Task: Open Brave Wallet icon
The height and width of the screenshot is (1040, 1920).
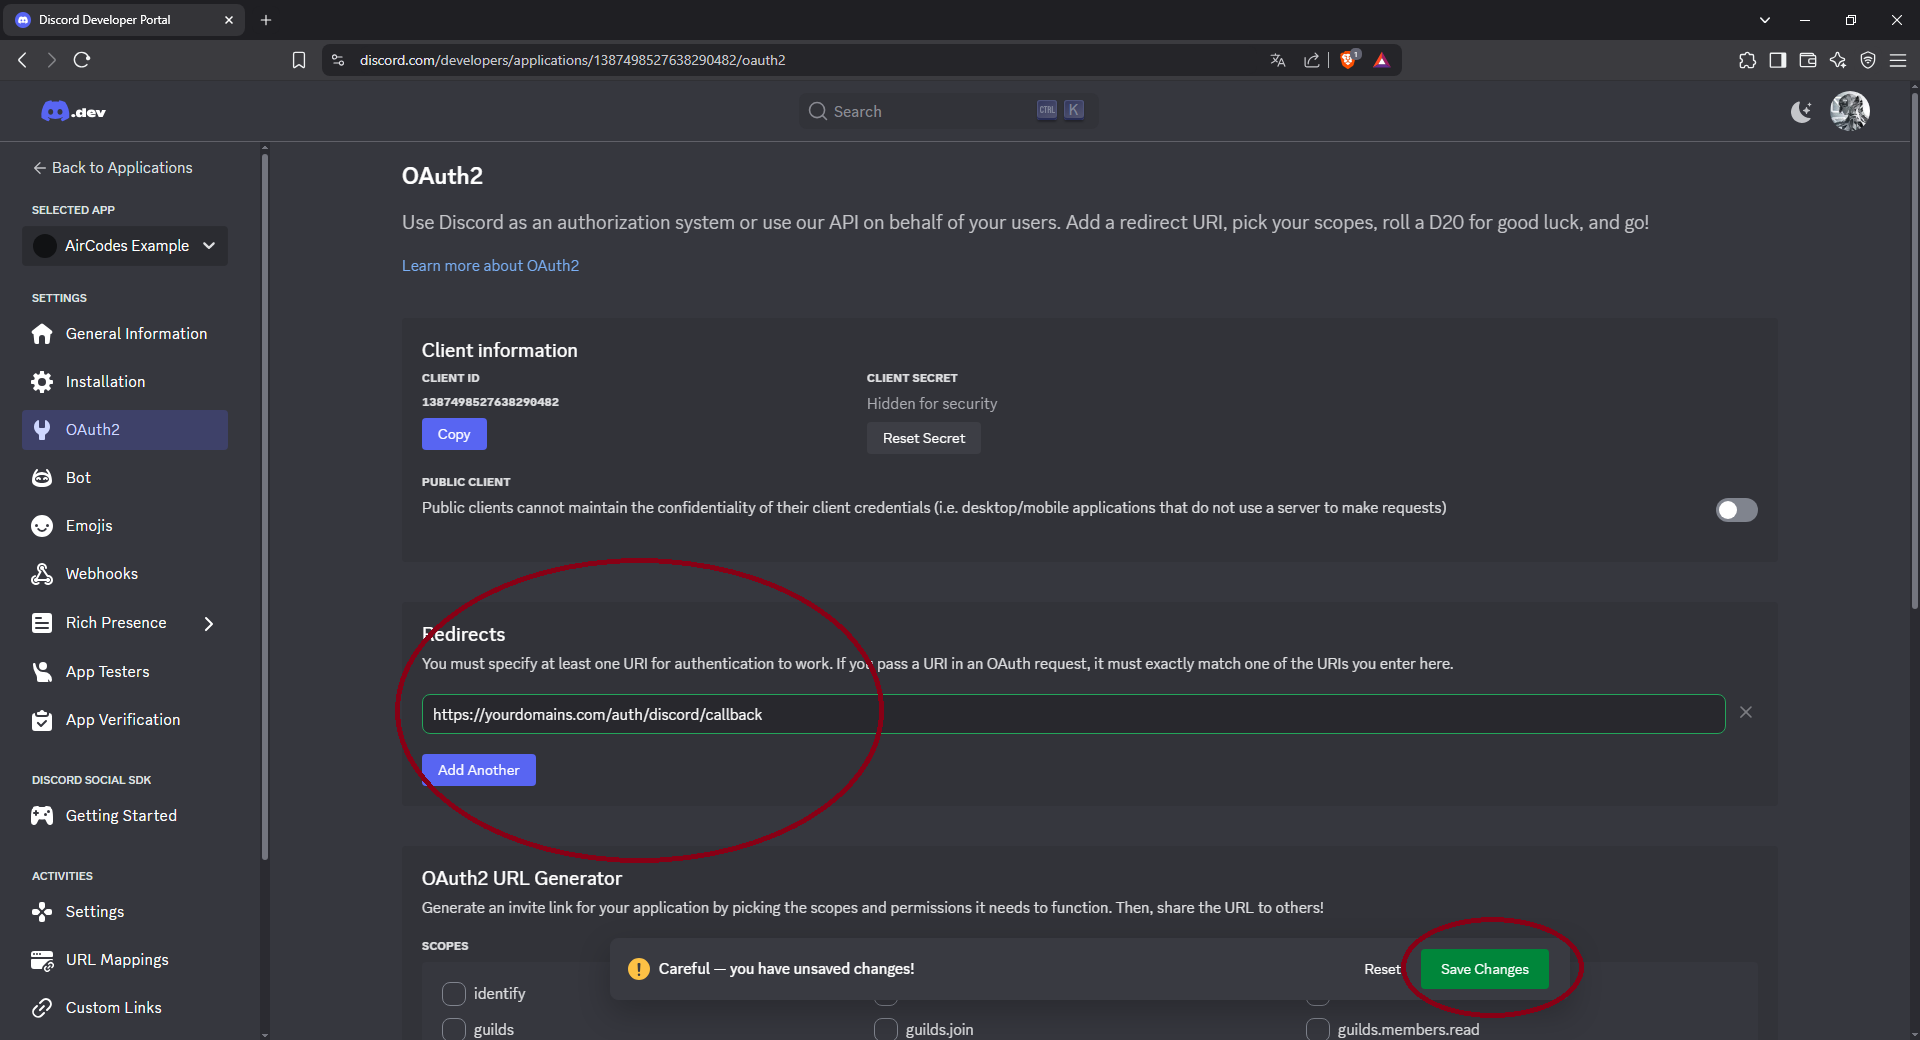Action: click(1807, 60)
